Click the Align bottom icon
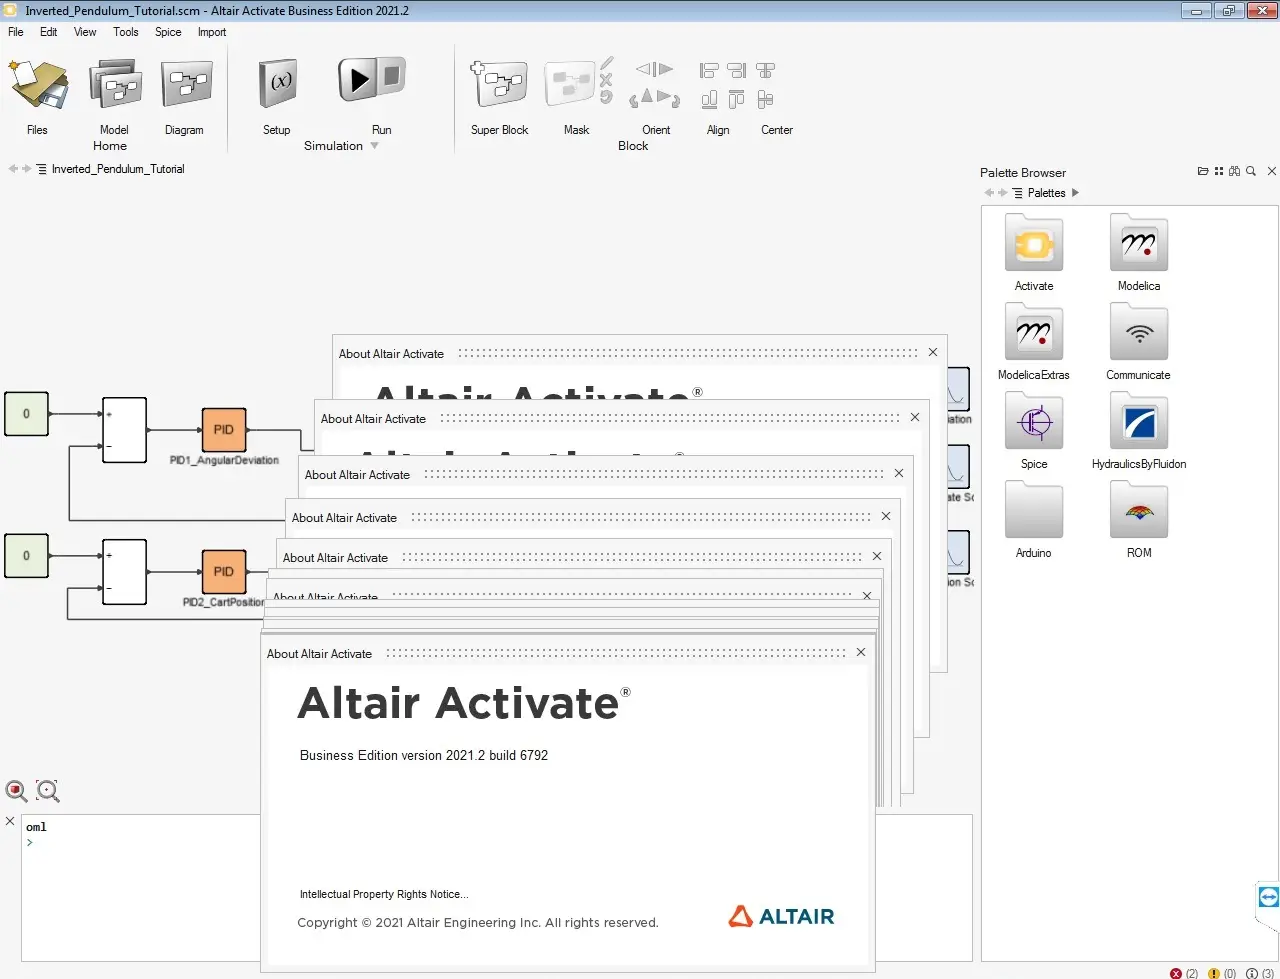This screenshot has width=1280, height=979. tap(709, 99)
